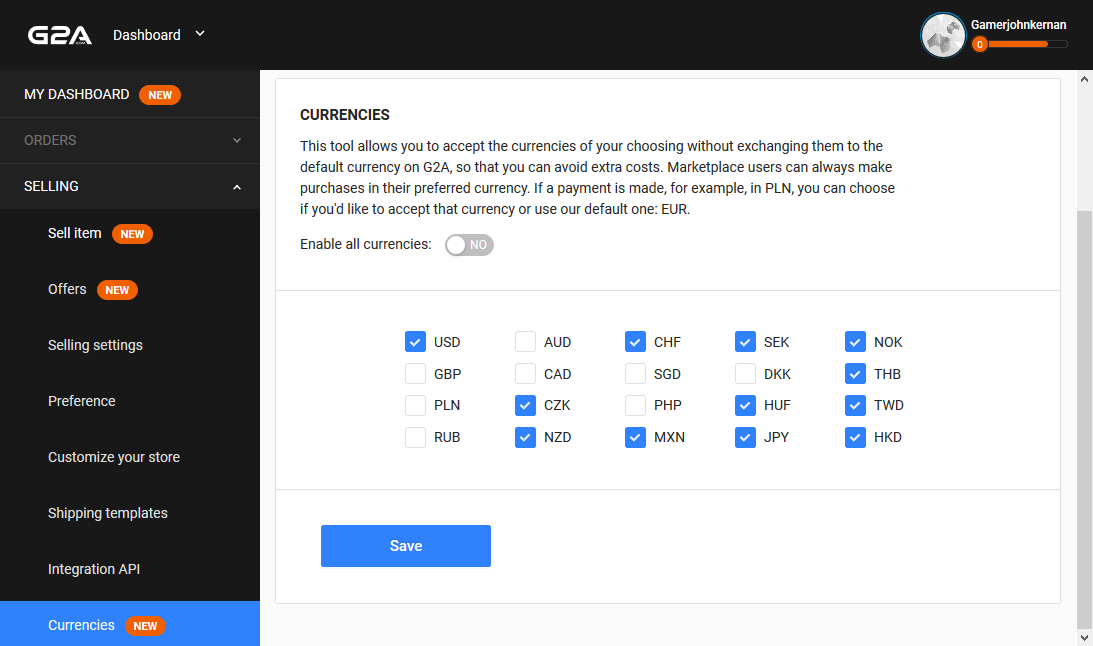Open the Integration API page
1093x646 pixels.
(x=94, y=569)
